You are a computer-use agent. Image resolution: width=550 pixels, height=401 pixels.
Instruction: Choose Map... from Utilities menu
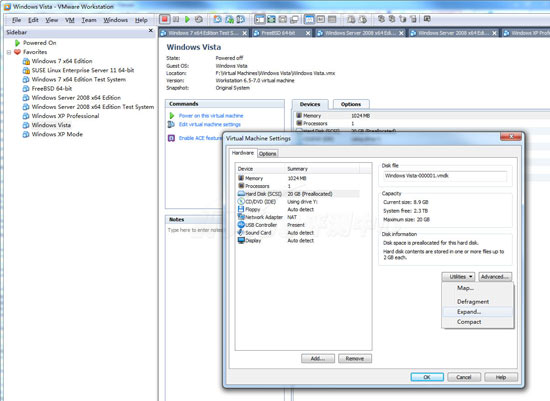click(x=477, y=288)
